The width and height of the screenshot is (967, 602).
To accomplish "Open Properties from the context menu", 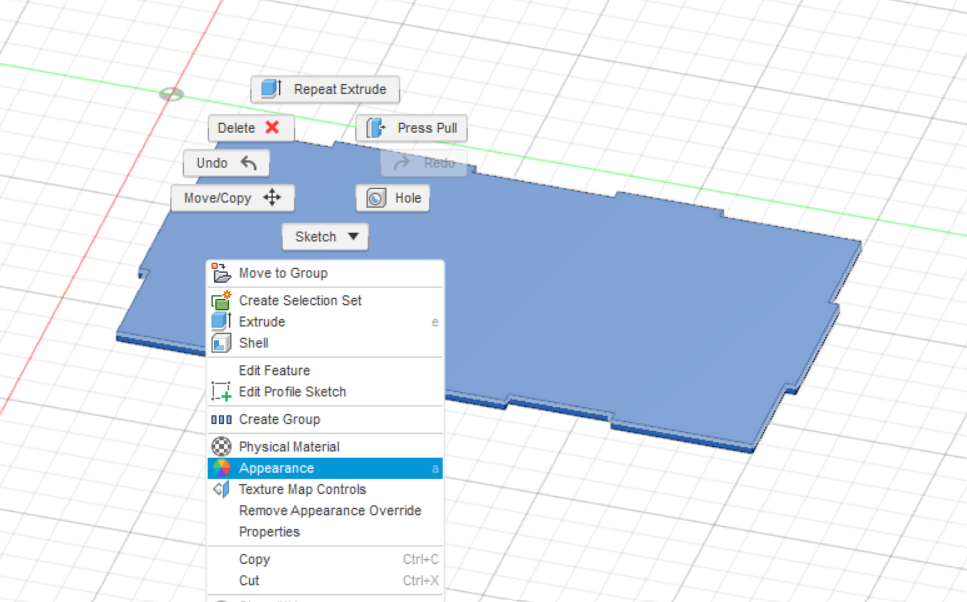I will pos(325,532).
